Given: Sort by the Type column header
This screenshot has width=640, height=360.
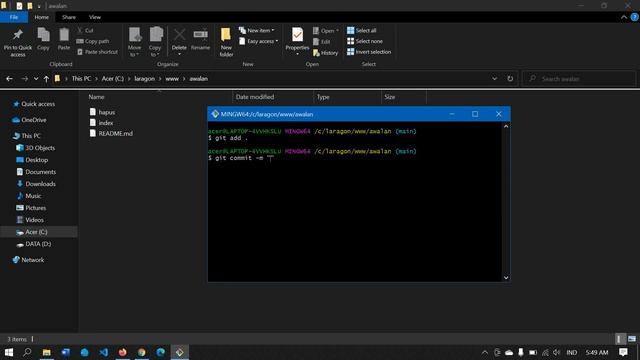Looking at the screenshot, I should pos(323,97).
